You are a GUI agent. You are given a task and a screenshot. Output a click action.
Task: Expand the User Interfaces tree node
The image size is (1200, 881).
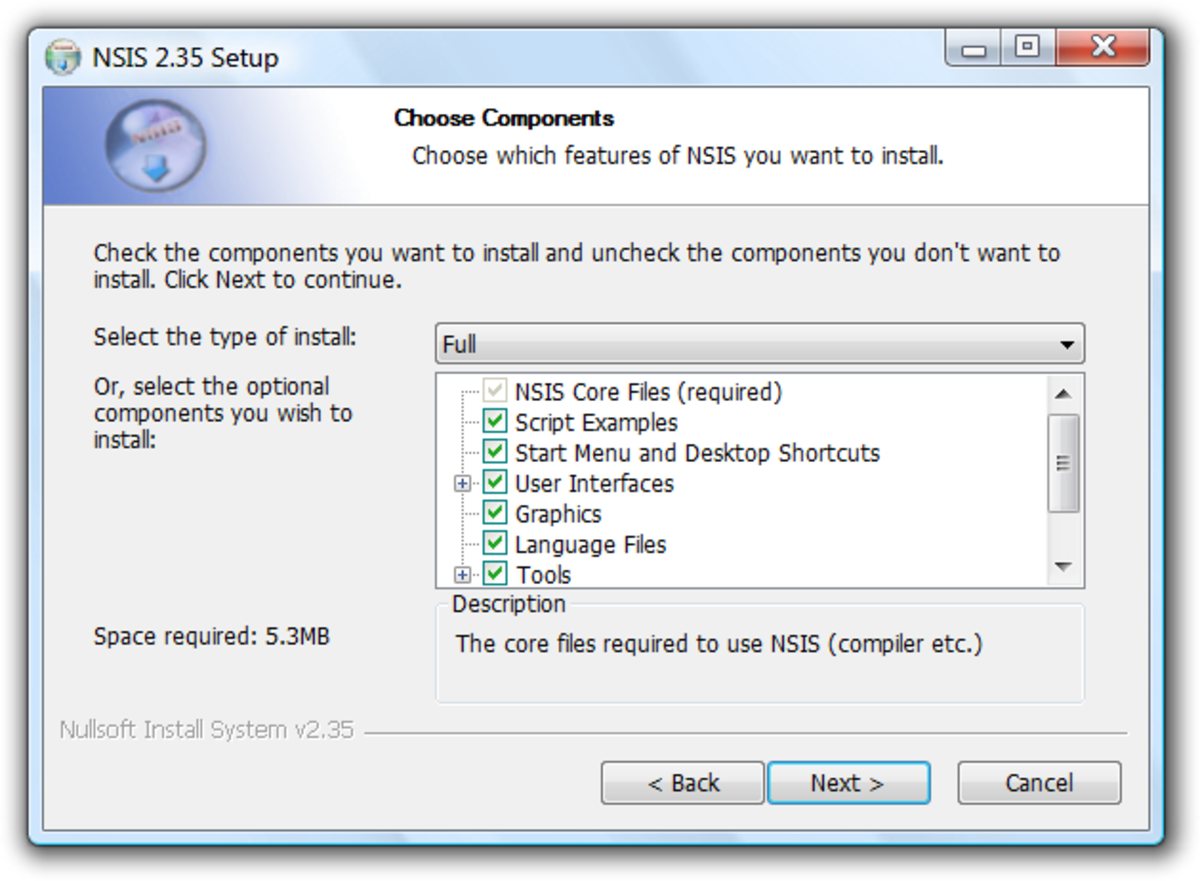[462, 484]
